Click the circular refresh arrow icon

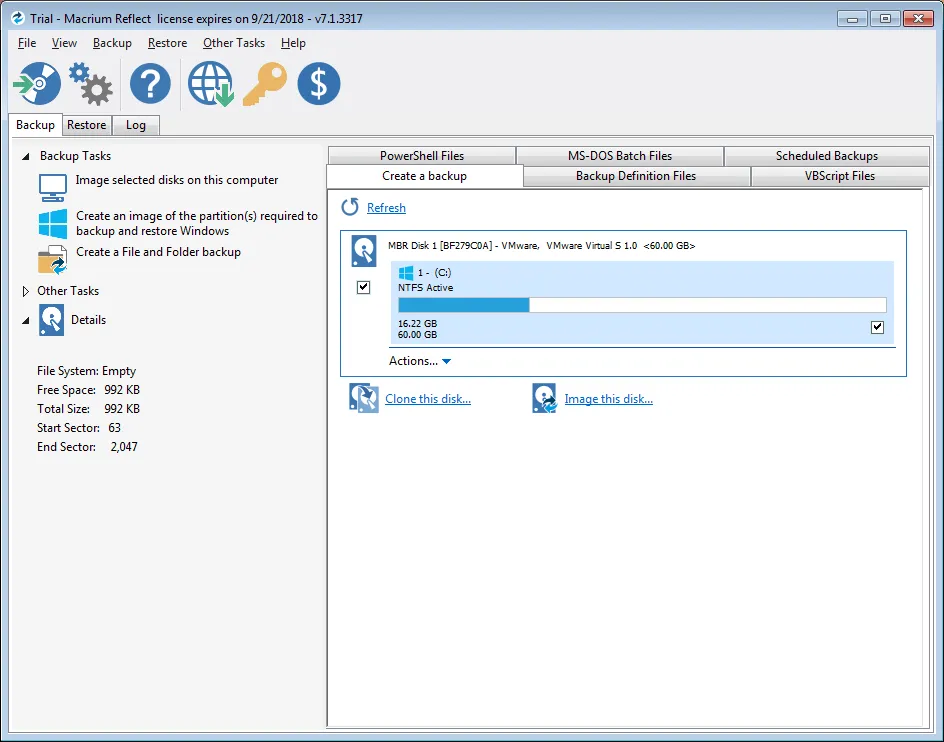click(350, 207)
